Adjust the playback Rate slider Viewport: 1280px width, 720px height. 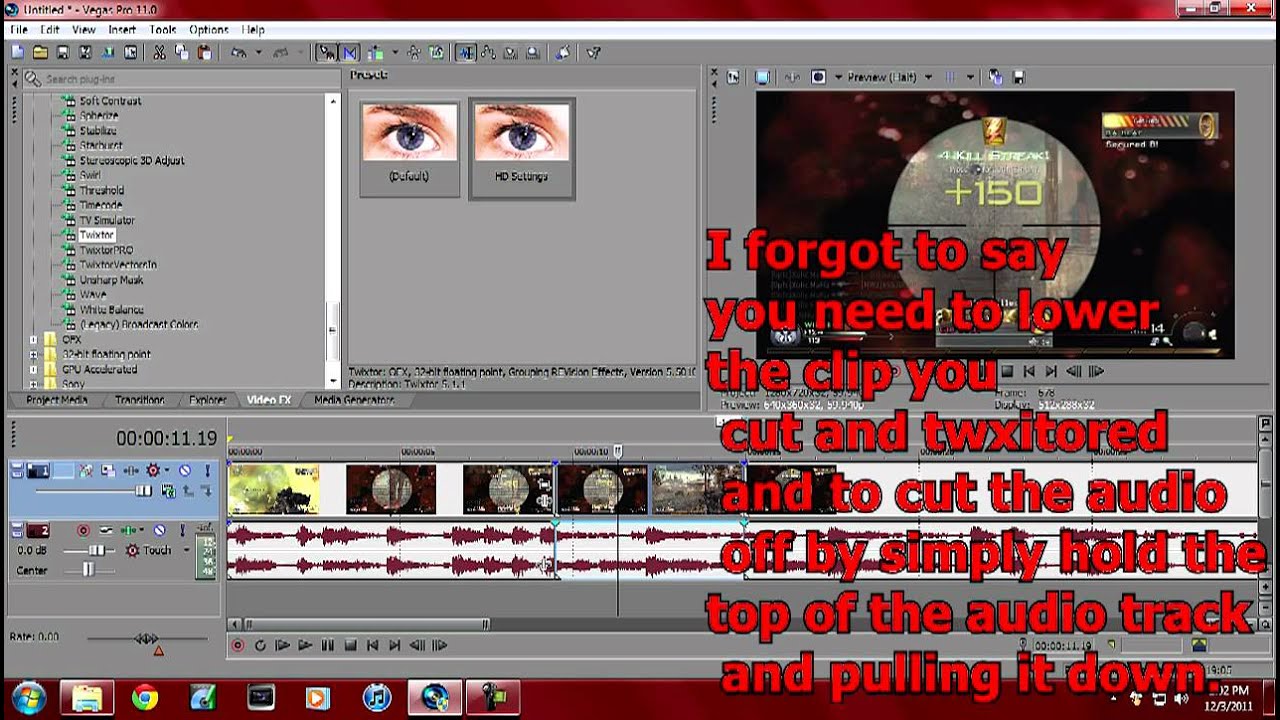coord(147,638)
